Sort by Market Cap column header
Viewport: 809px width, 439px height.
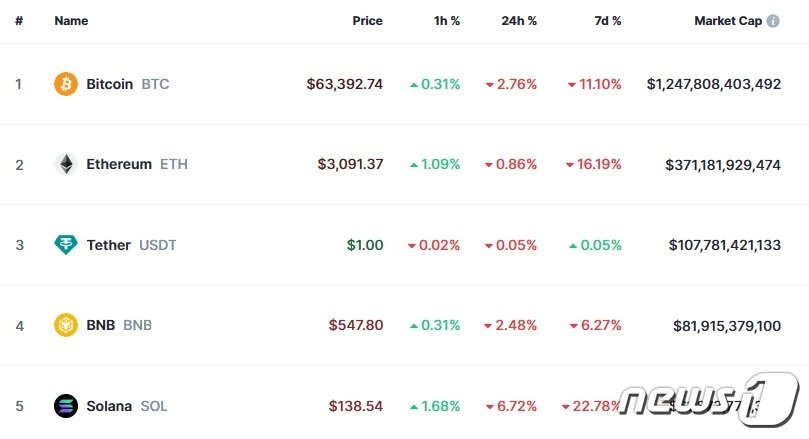click(728, 21)
